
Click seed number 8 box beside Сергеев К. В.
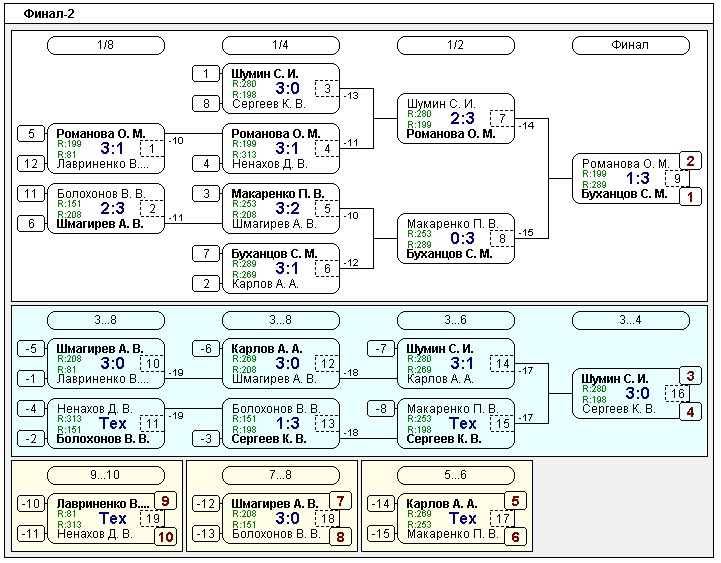(x=204, y=103)
